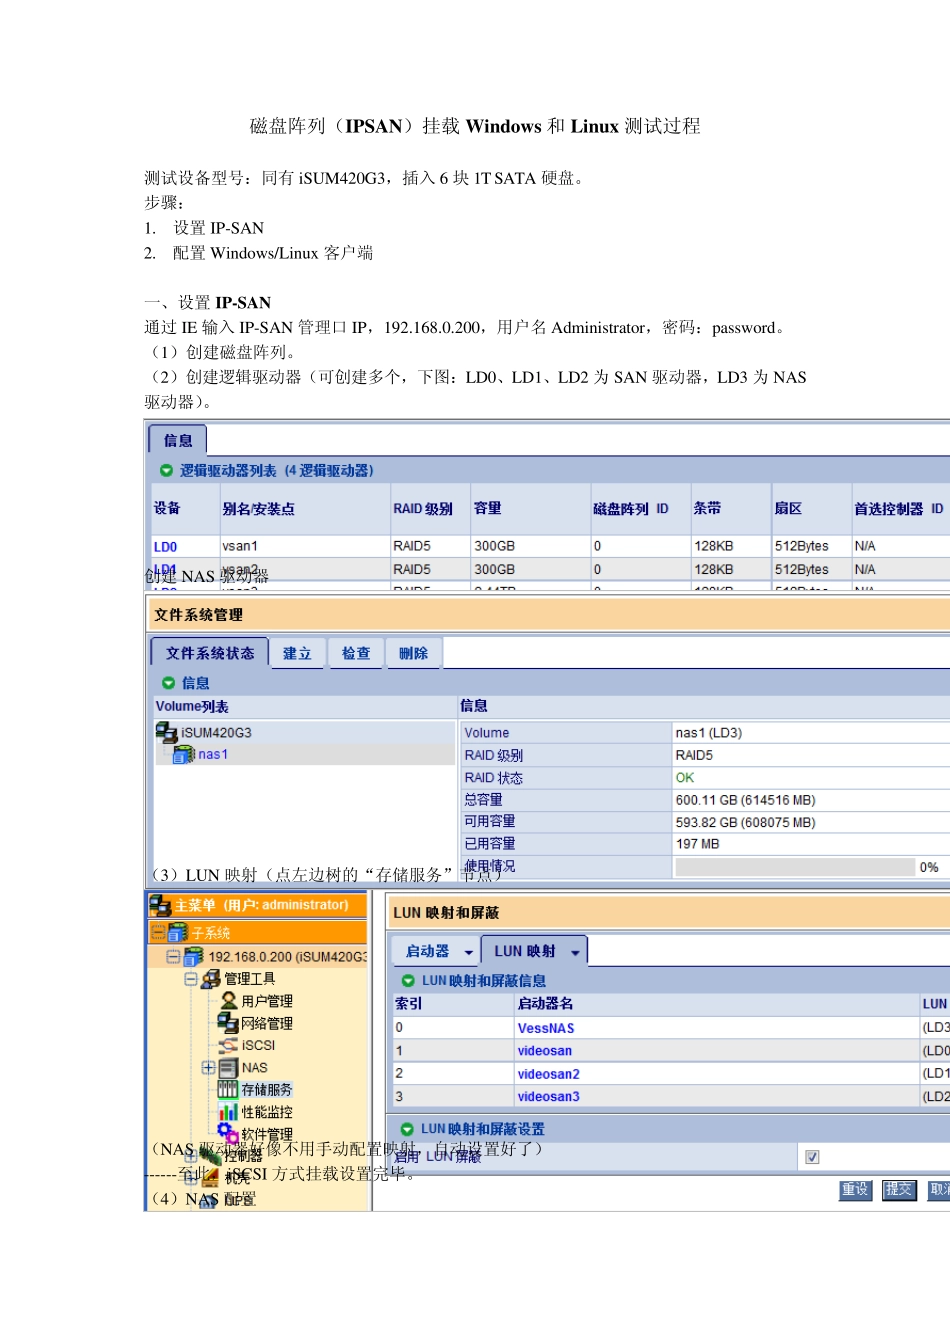Click the nas1 volume icon

point(184,755)
